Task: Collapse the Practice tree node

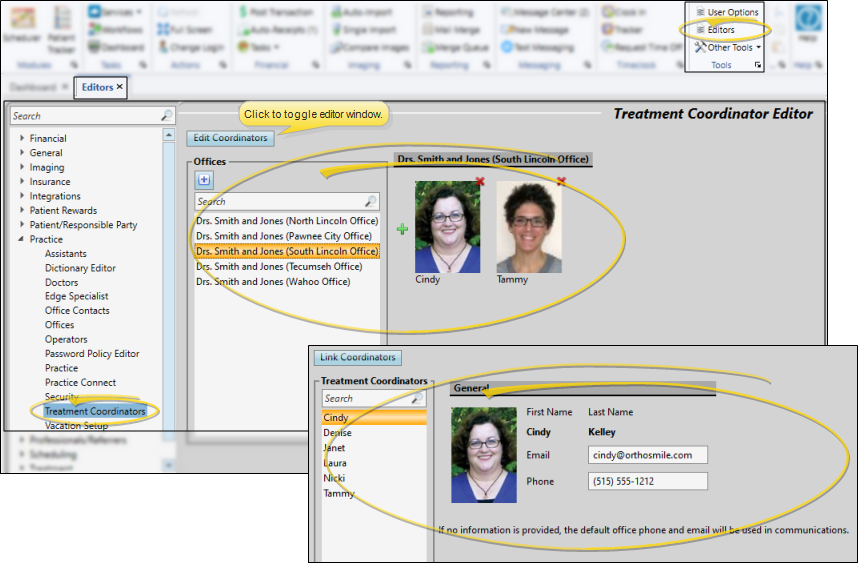Action: point(22,239)
